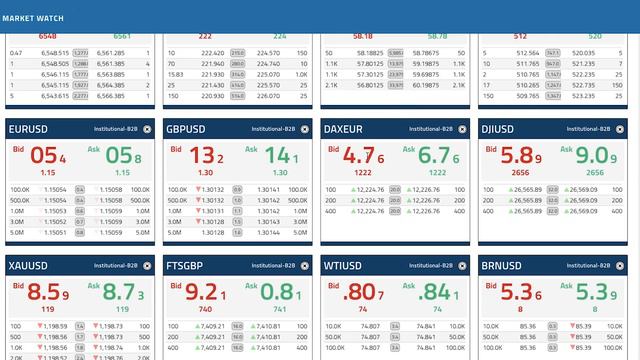
Task: Click the DAXEUR Ask price 6.7 6
Action: pos(438,156)
